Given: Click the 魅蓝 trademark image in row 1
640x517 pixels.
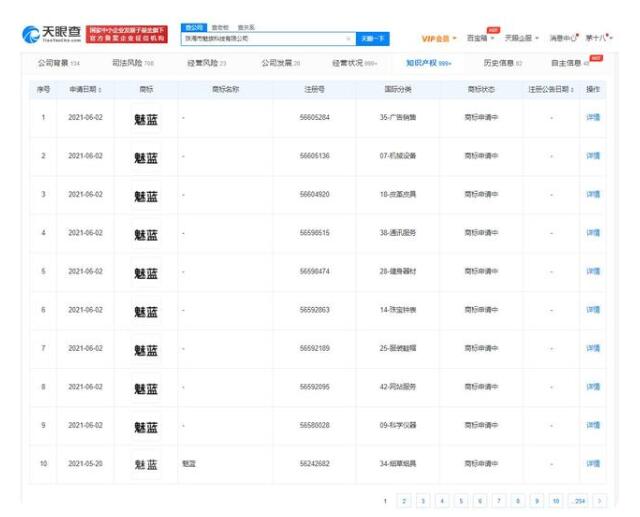Looking at the screenshot, I should (x=146, y=119).
